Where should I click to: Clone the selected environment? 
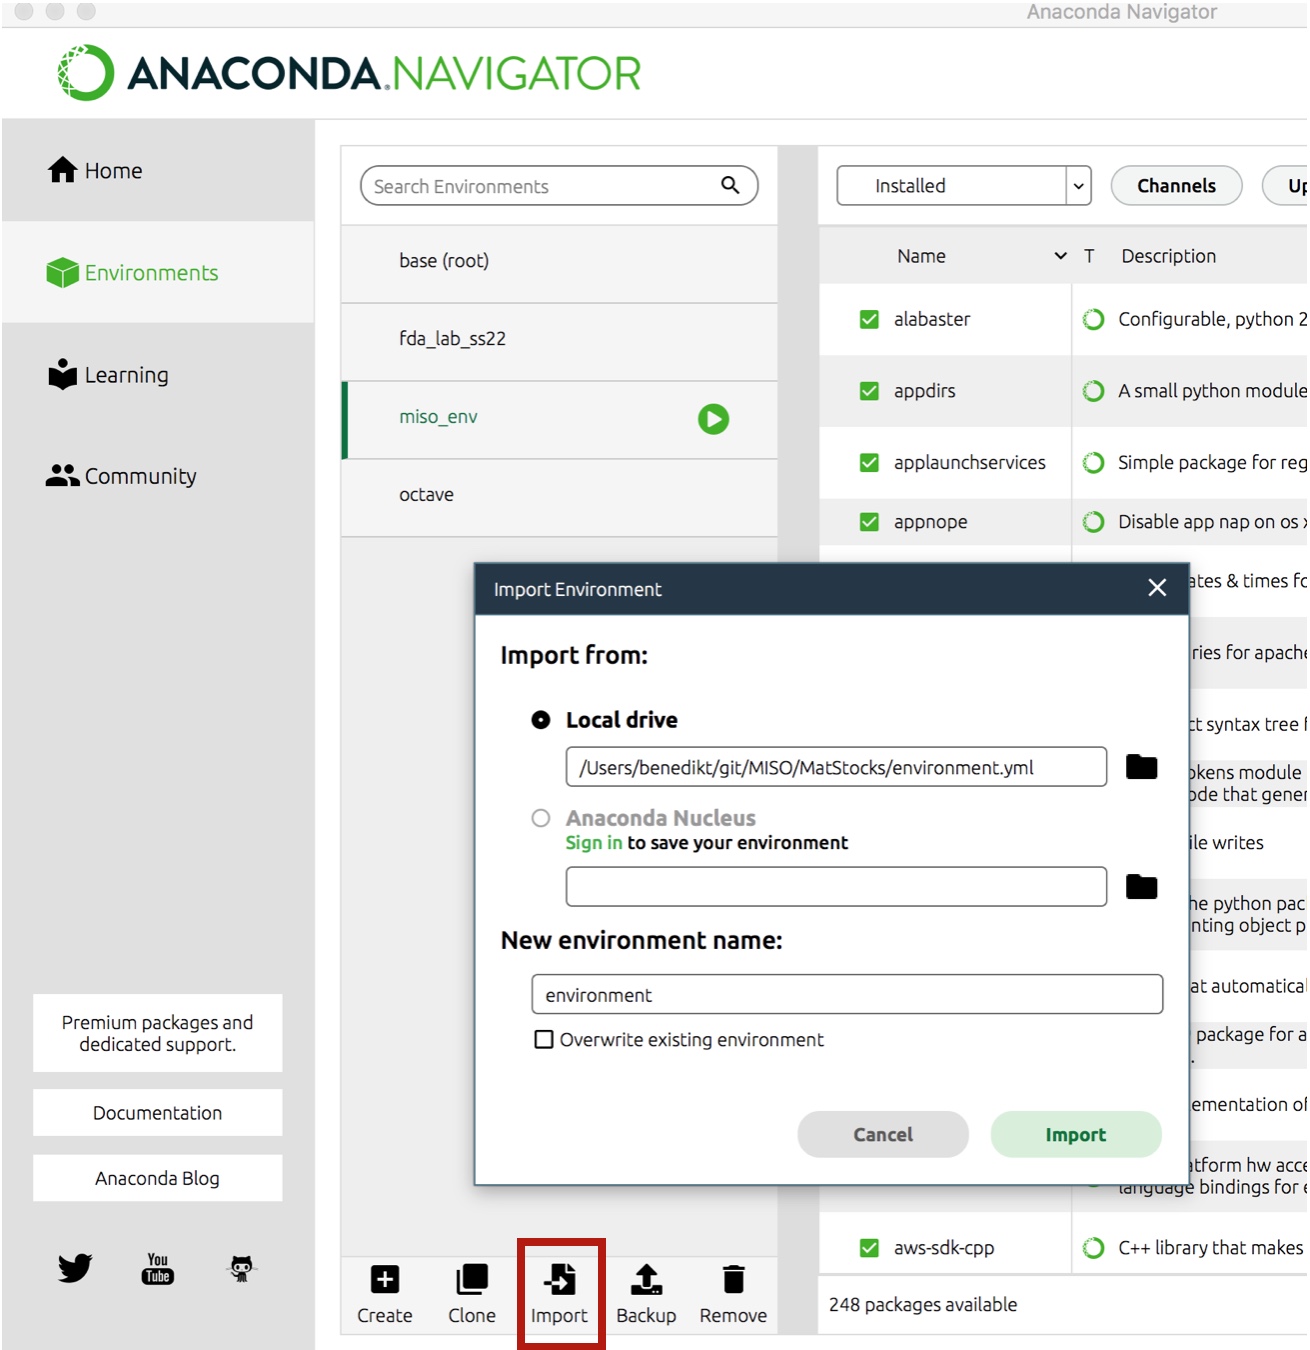coord(472,1295)
